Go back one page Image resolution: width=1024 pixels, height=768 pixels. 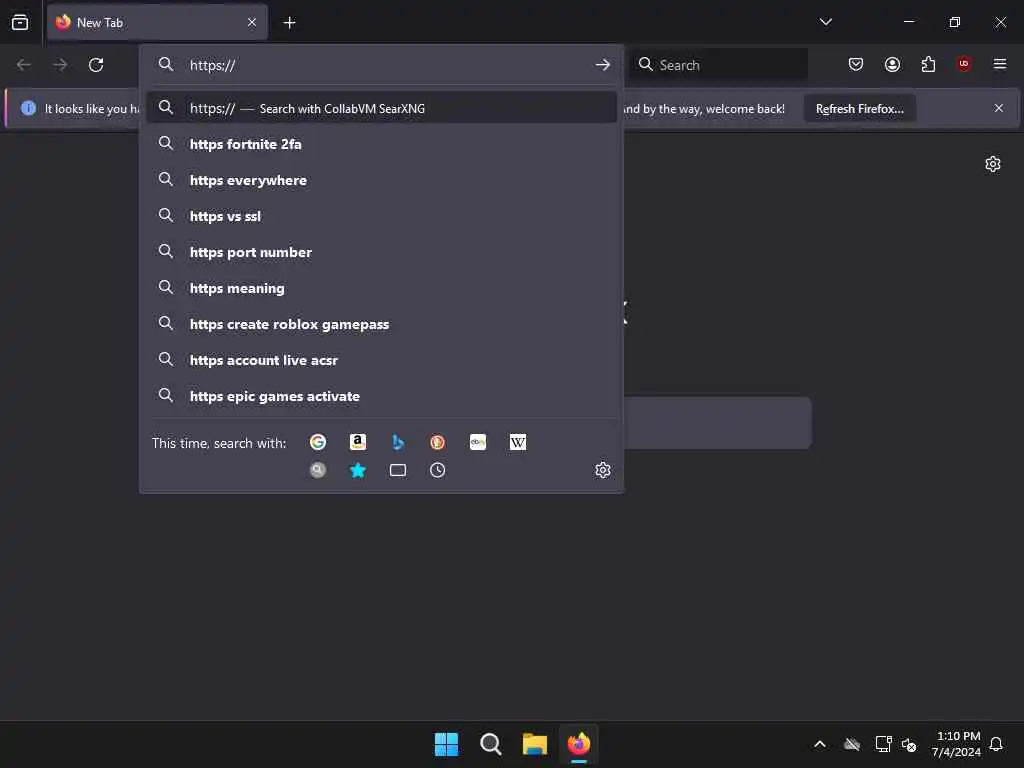coord(24,65)
